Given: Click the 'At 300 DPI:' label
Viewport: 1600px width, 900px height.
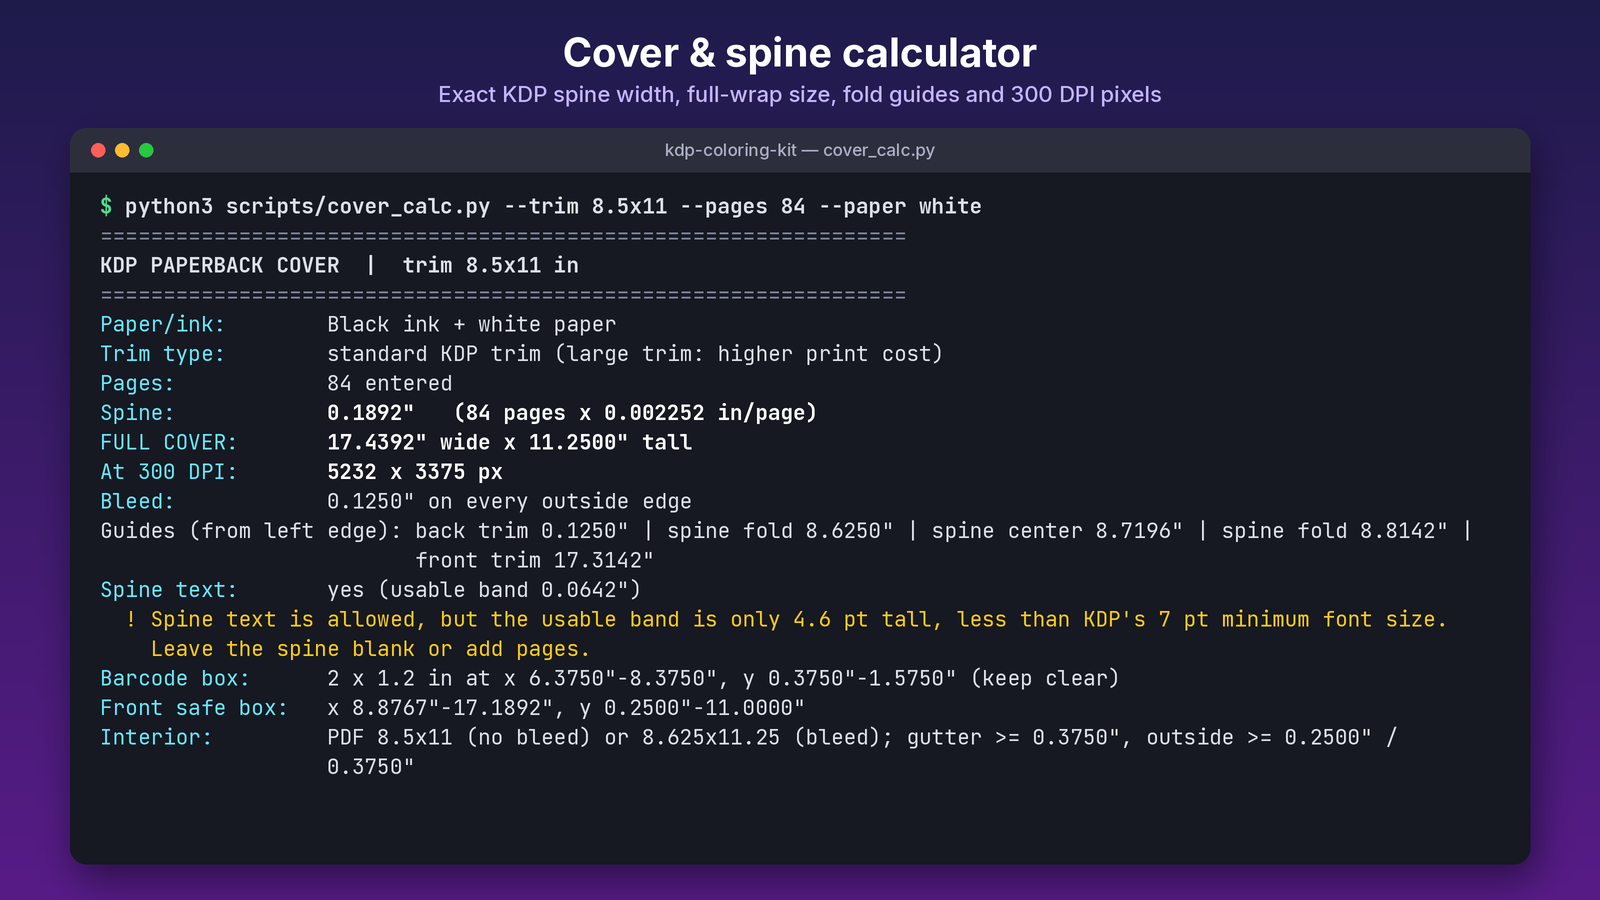Looking at the screenshot, I should pyautogui.click(x=169, y=472).
